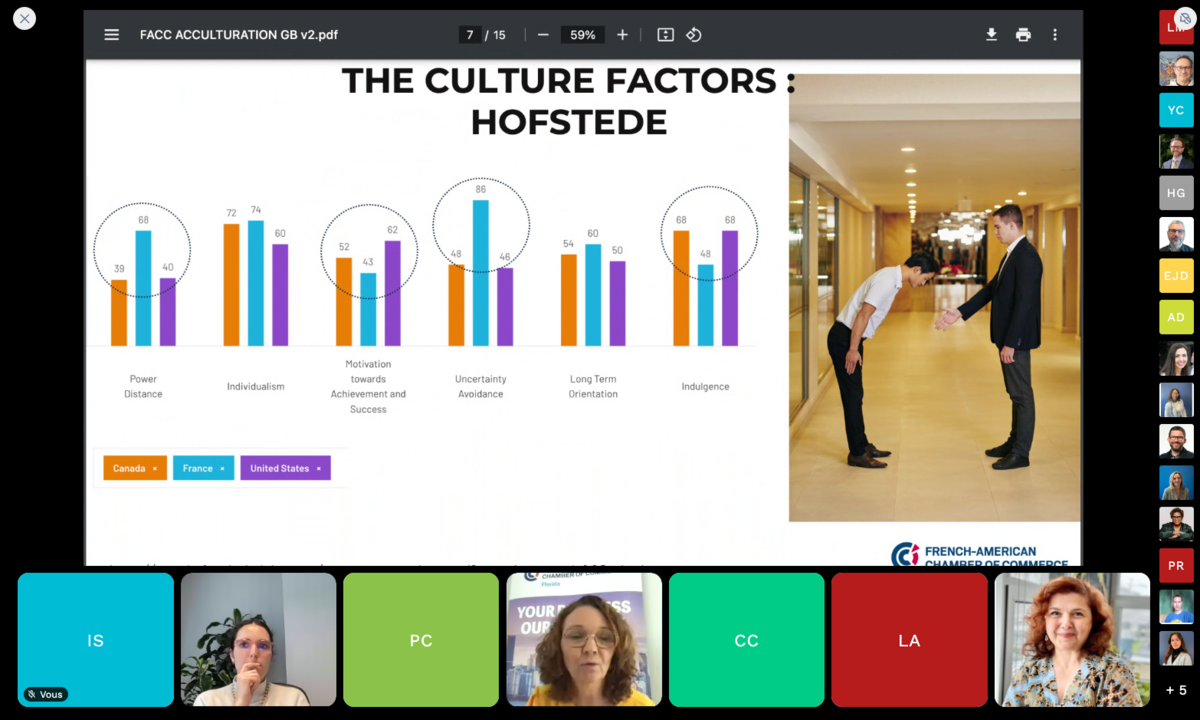Open the PDF more options menu

pyautogui.click(x=1054, y=35)
